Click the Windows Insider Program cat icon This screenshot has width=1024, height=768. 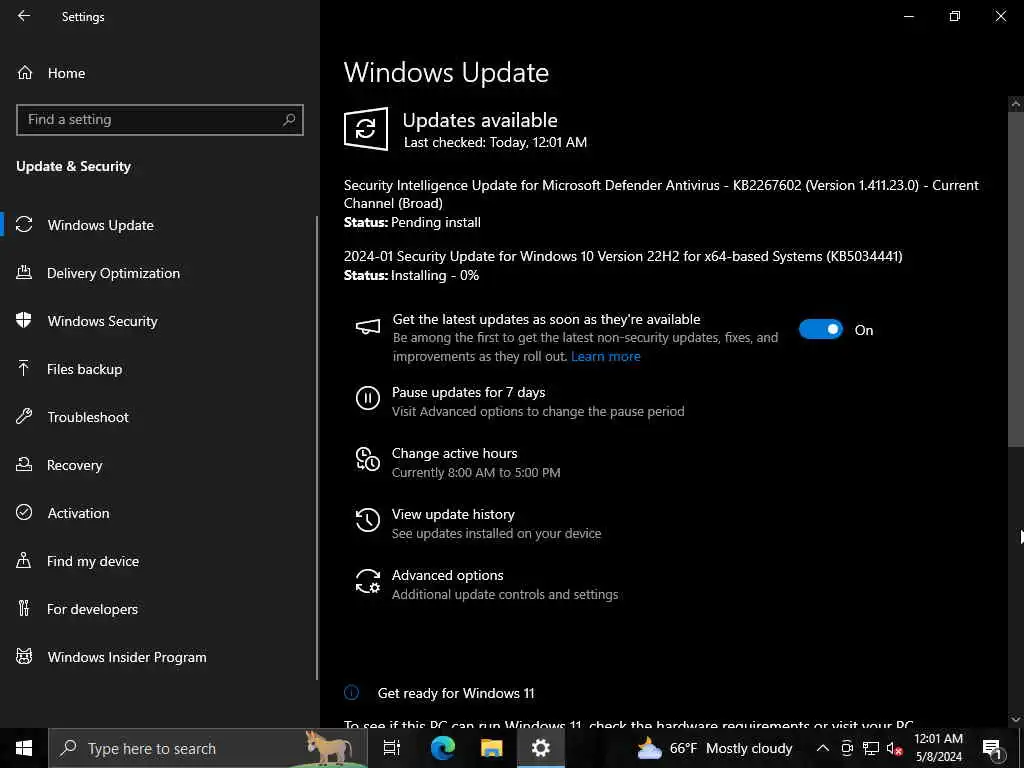(24, 657)
